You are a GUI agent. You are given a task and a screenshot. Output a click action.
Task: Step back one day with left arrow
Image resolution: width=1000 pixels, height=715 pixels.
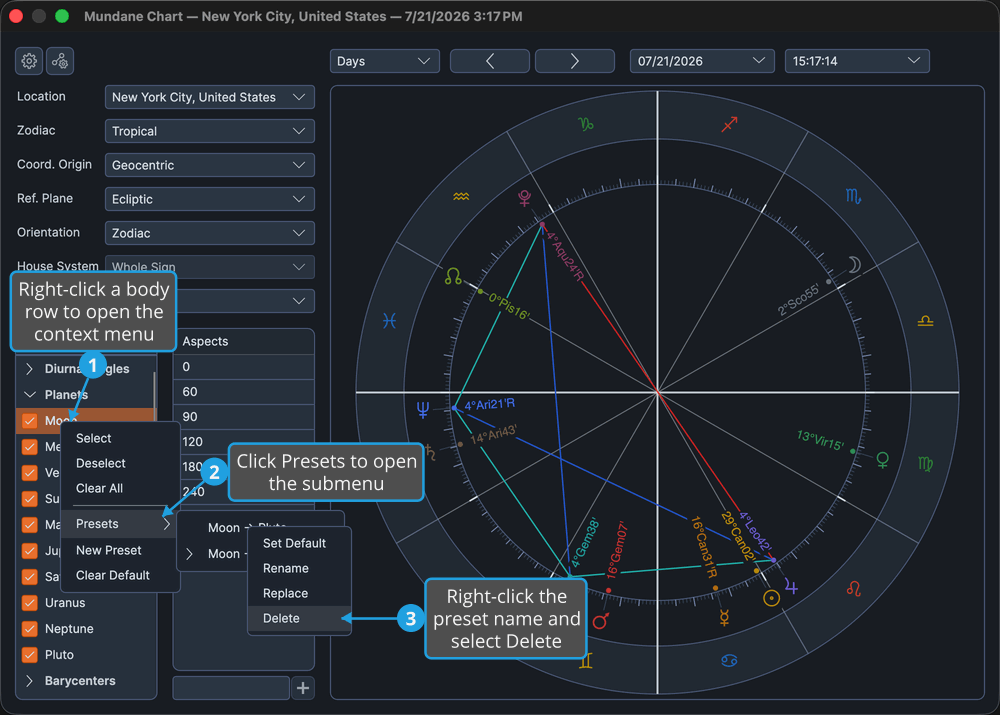(x=490, y=61)
